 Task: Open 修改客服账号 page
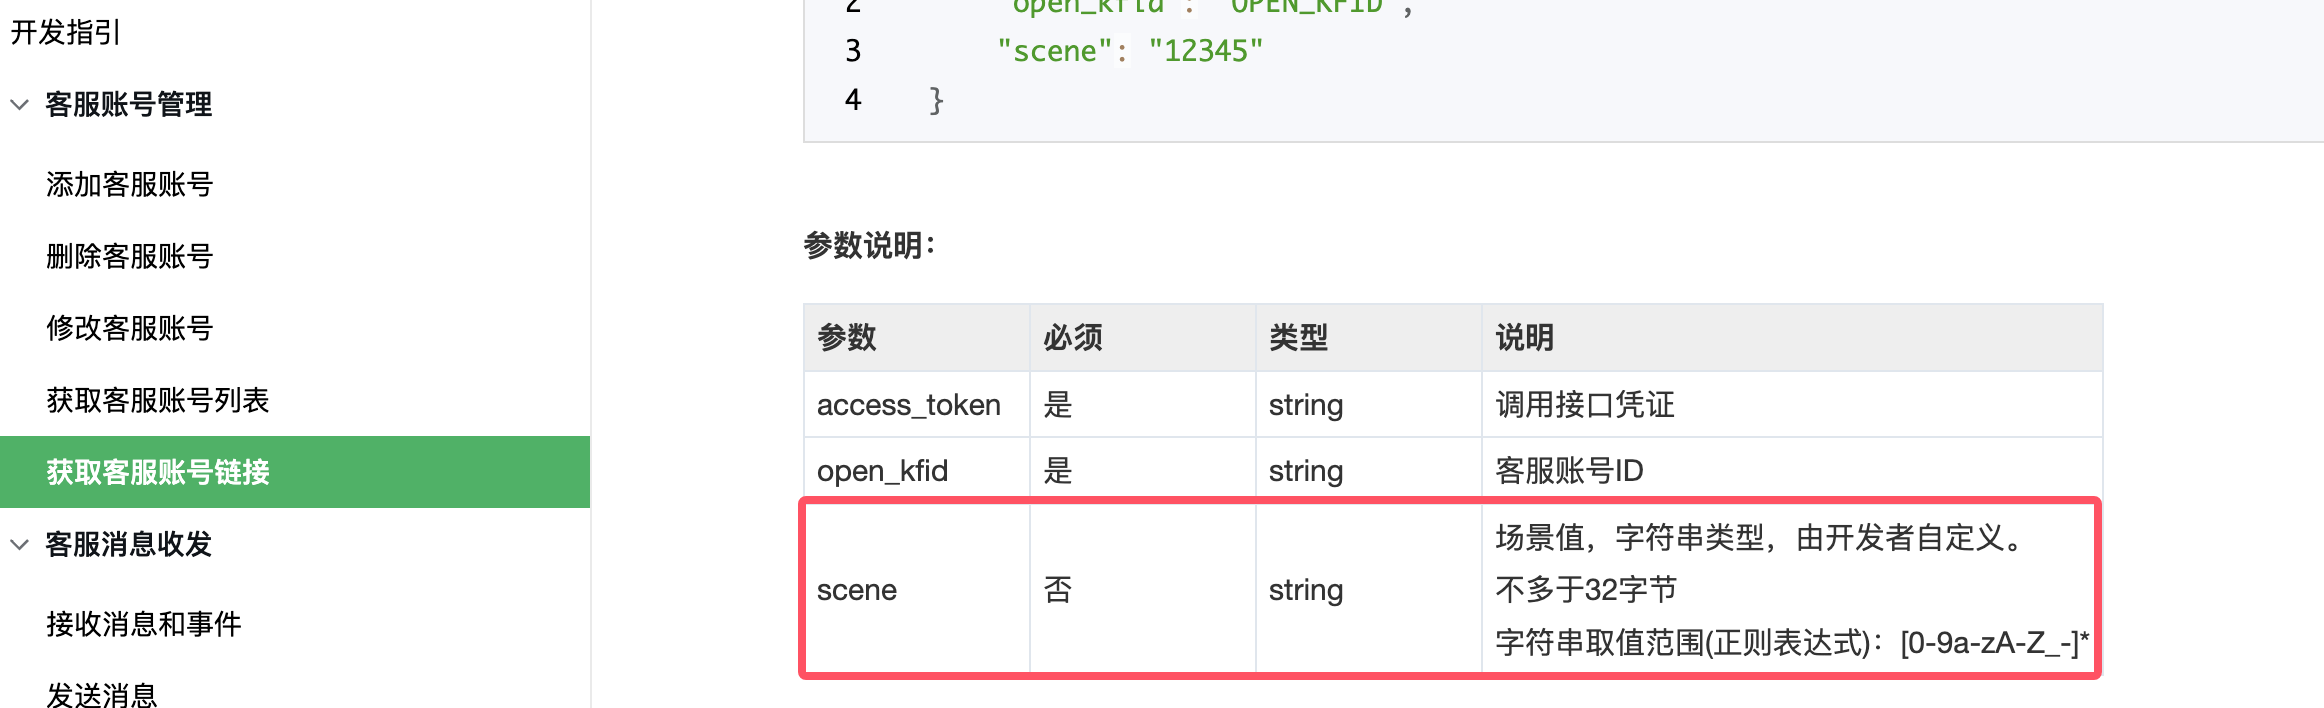(x=130, y=328)
